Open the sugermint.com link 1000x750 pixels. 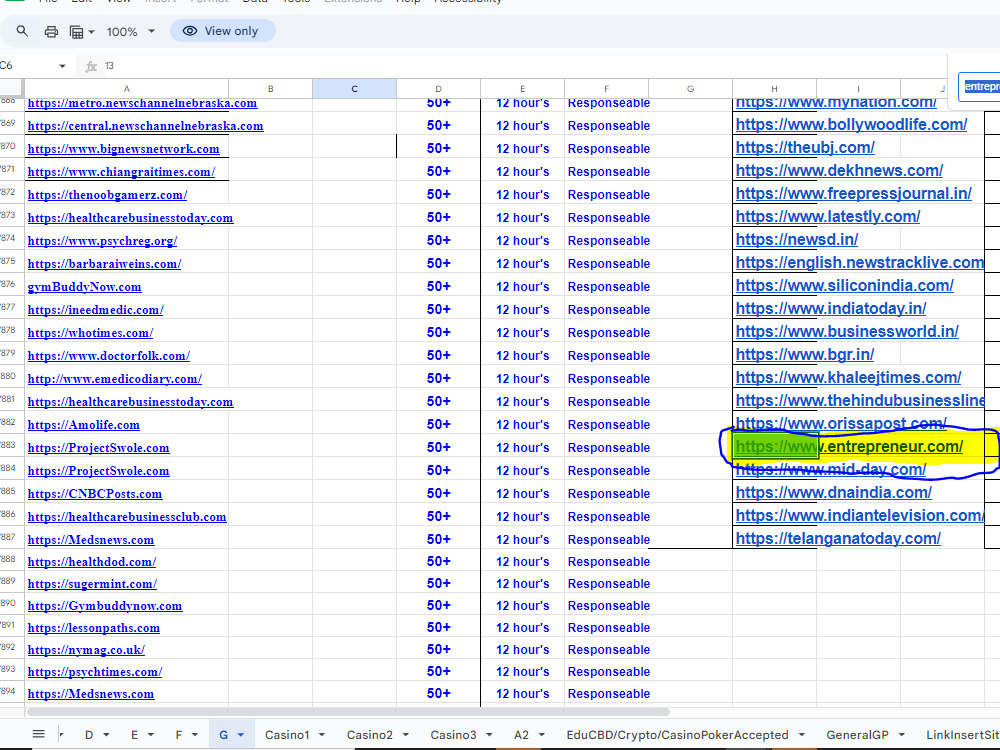click(x=92, y=584)
